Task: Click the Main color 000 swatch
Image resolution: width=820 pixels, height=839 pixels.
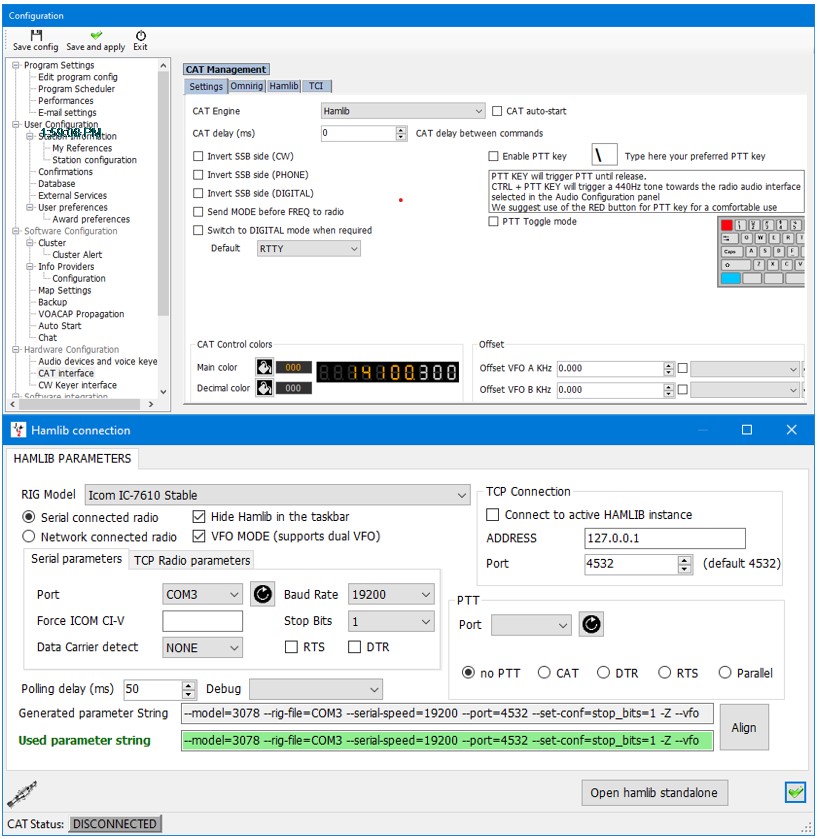Action: pyautogui.click(x=293, y=368)
